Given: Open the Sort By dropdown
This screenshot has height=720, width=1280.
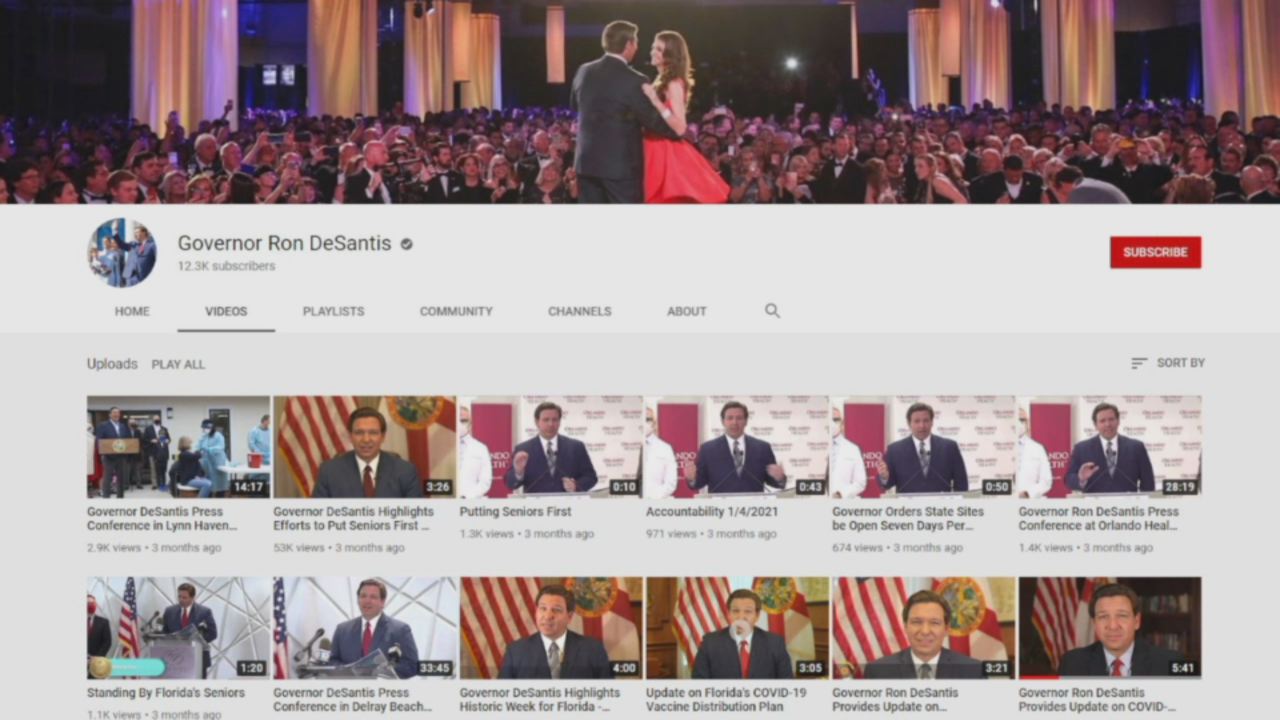Looking at the screenshot, I should point(1168,363).
